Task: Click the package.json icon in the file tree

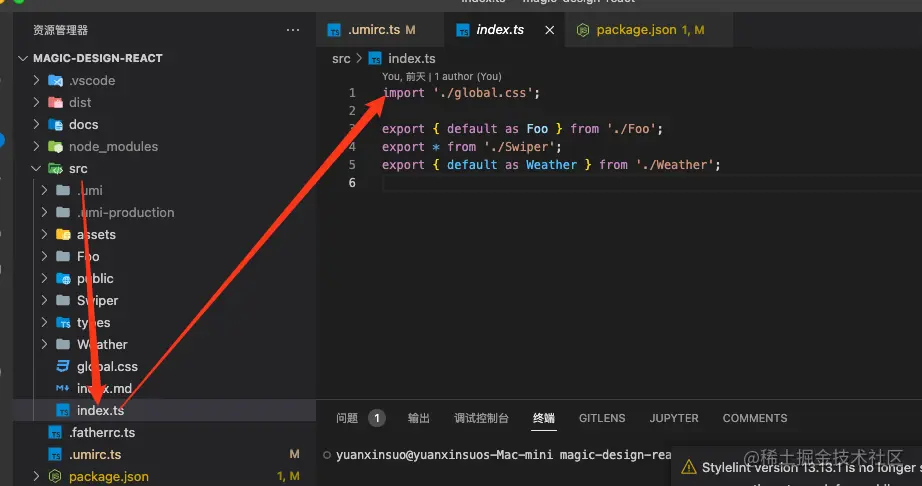Action: (x=55, y=477)
